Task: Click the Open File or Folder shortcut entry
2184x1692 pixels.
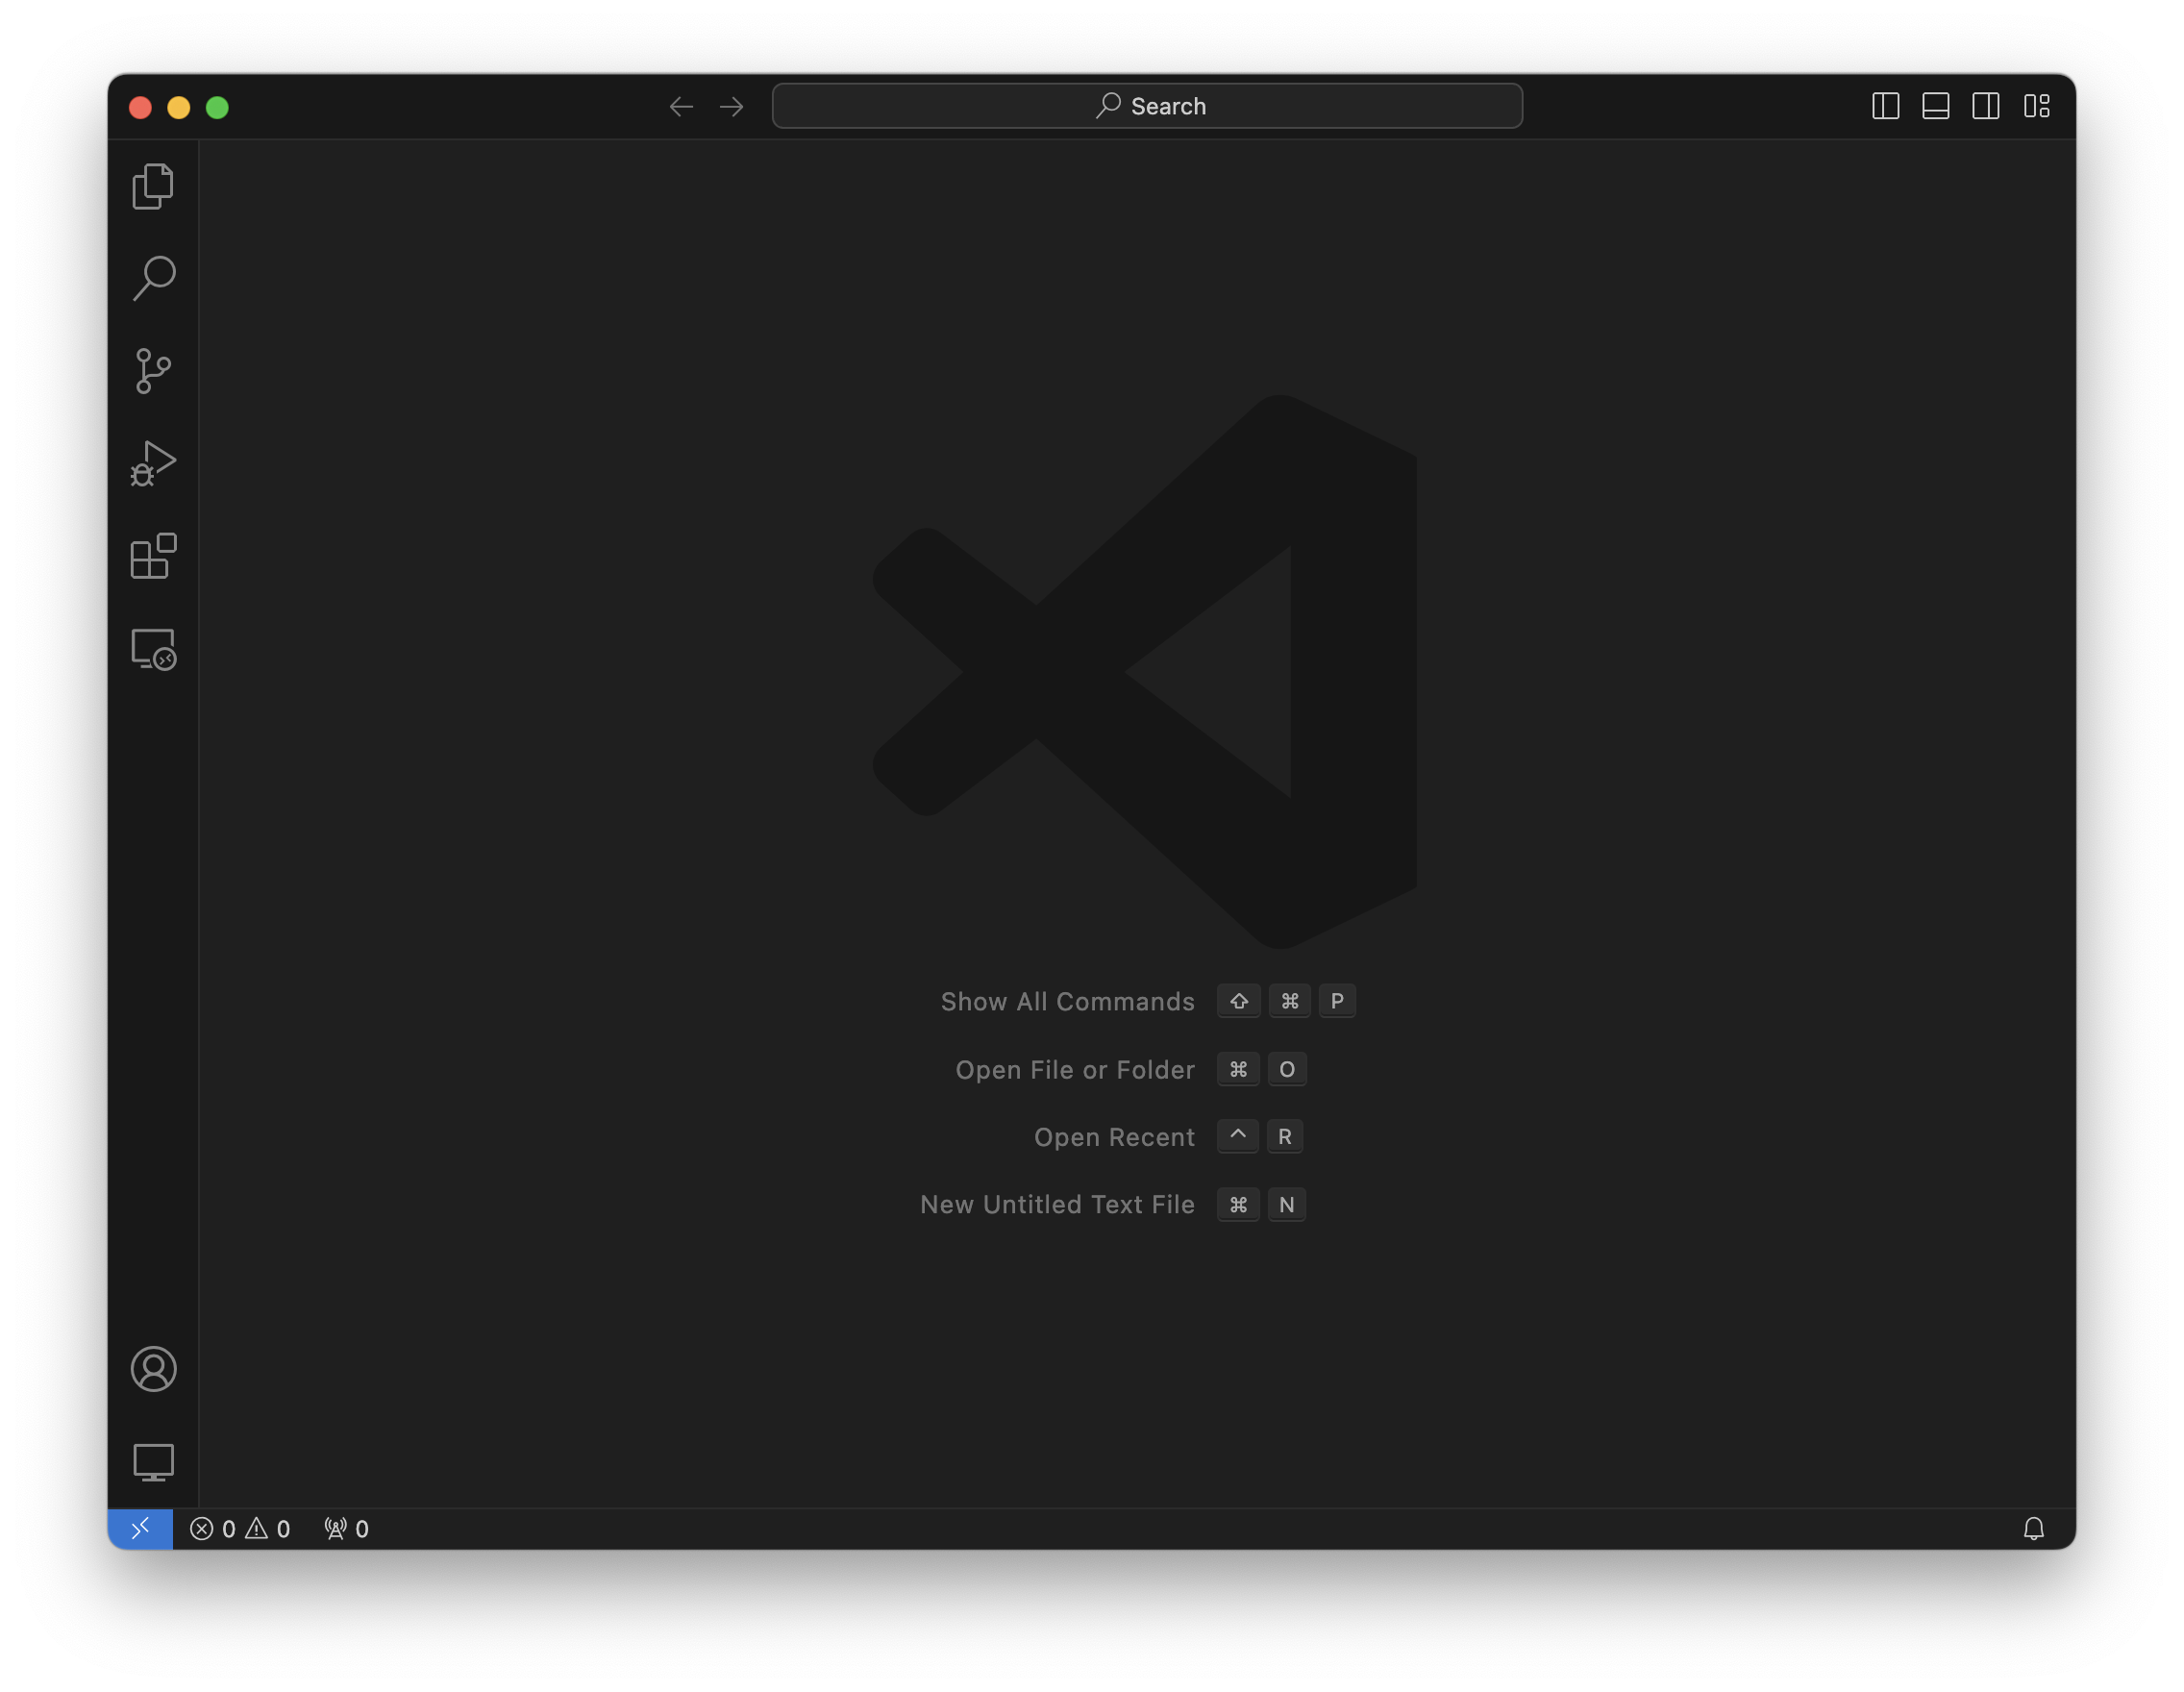Action: pos(1075,1069)
